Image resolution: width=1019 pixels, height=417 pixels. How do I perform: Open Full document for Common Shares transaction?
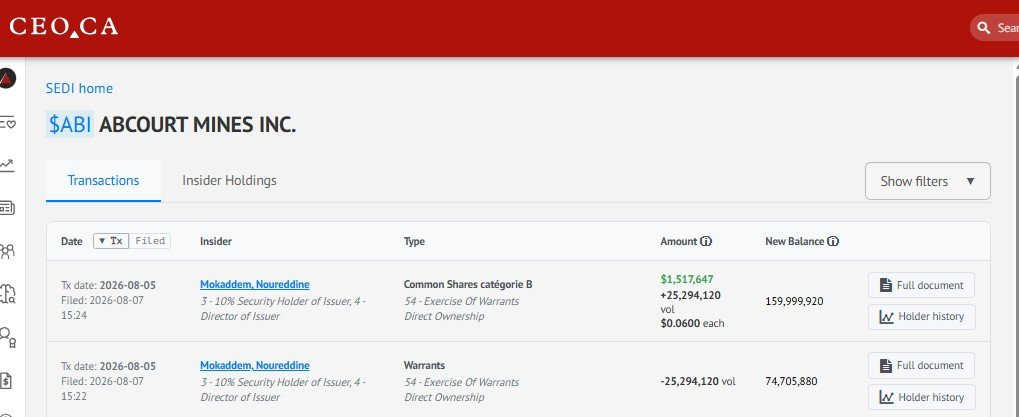pyautogui.click(x=922, y=285)
